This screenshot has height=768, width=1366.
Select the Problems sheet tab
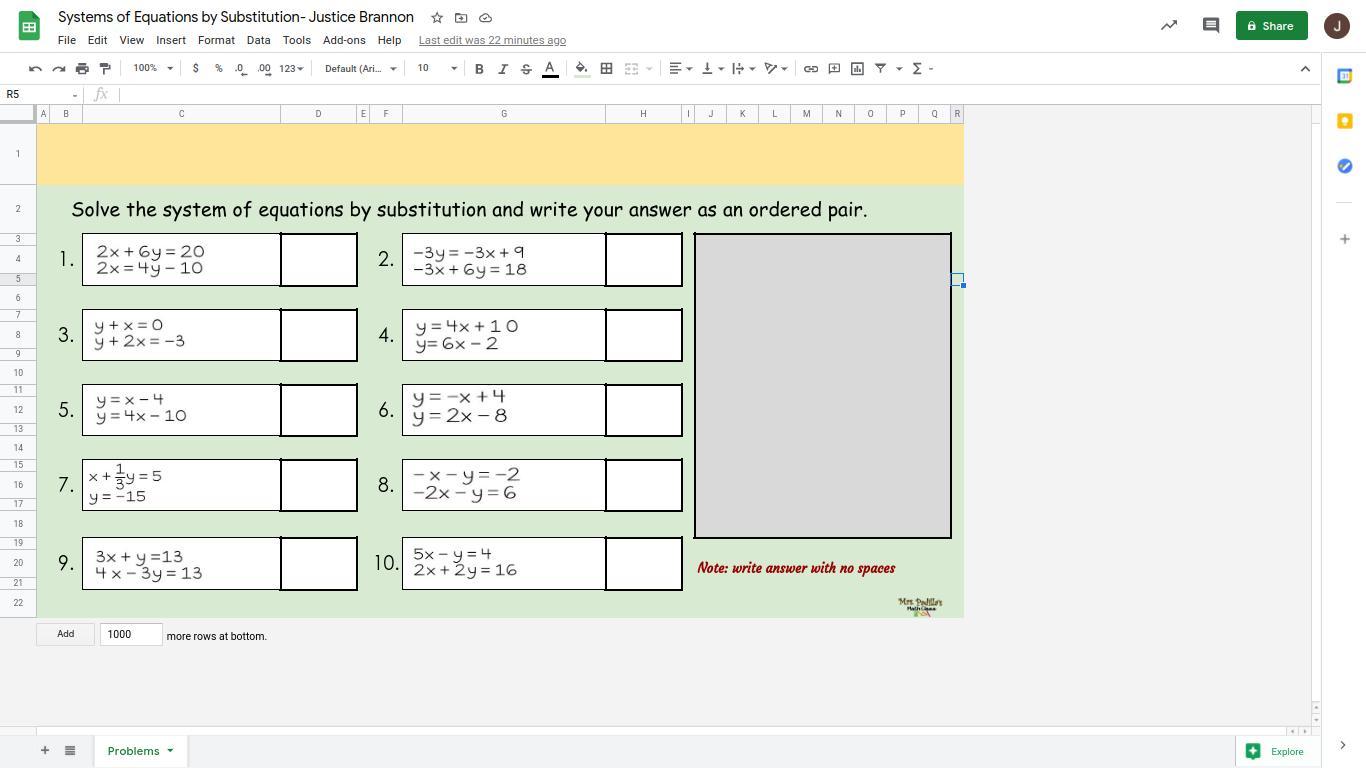(133, 751)
